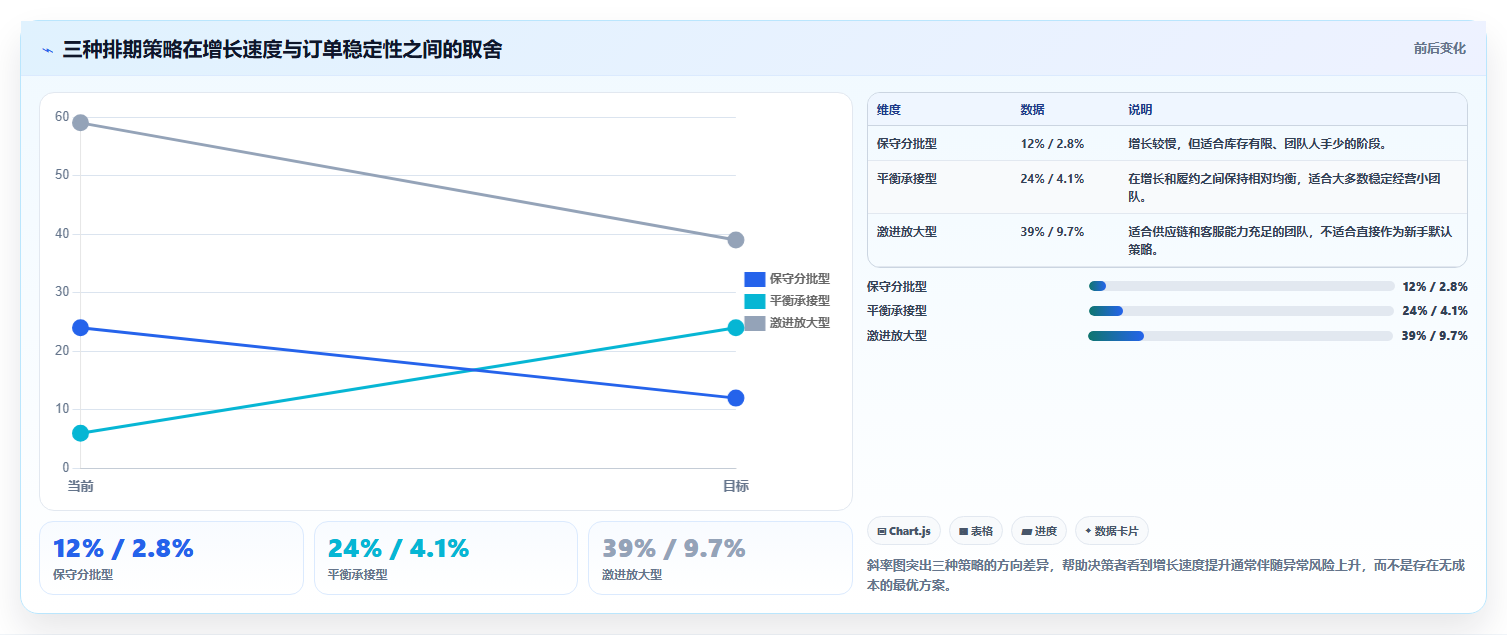
Task: Click the gray data point at 39
Action: coord(736,240)
